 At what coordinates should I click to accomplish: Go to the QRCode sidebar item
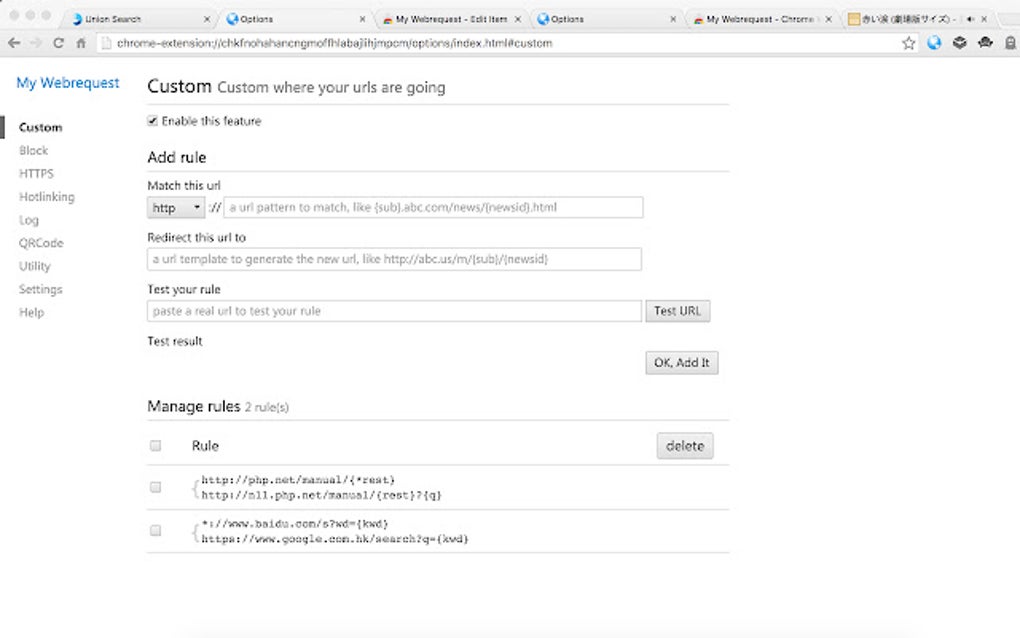point(41,243)
